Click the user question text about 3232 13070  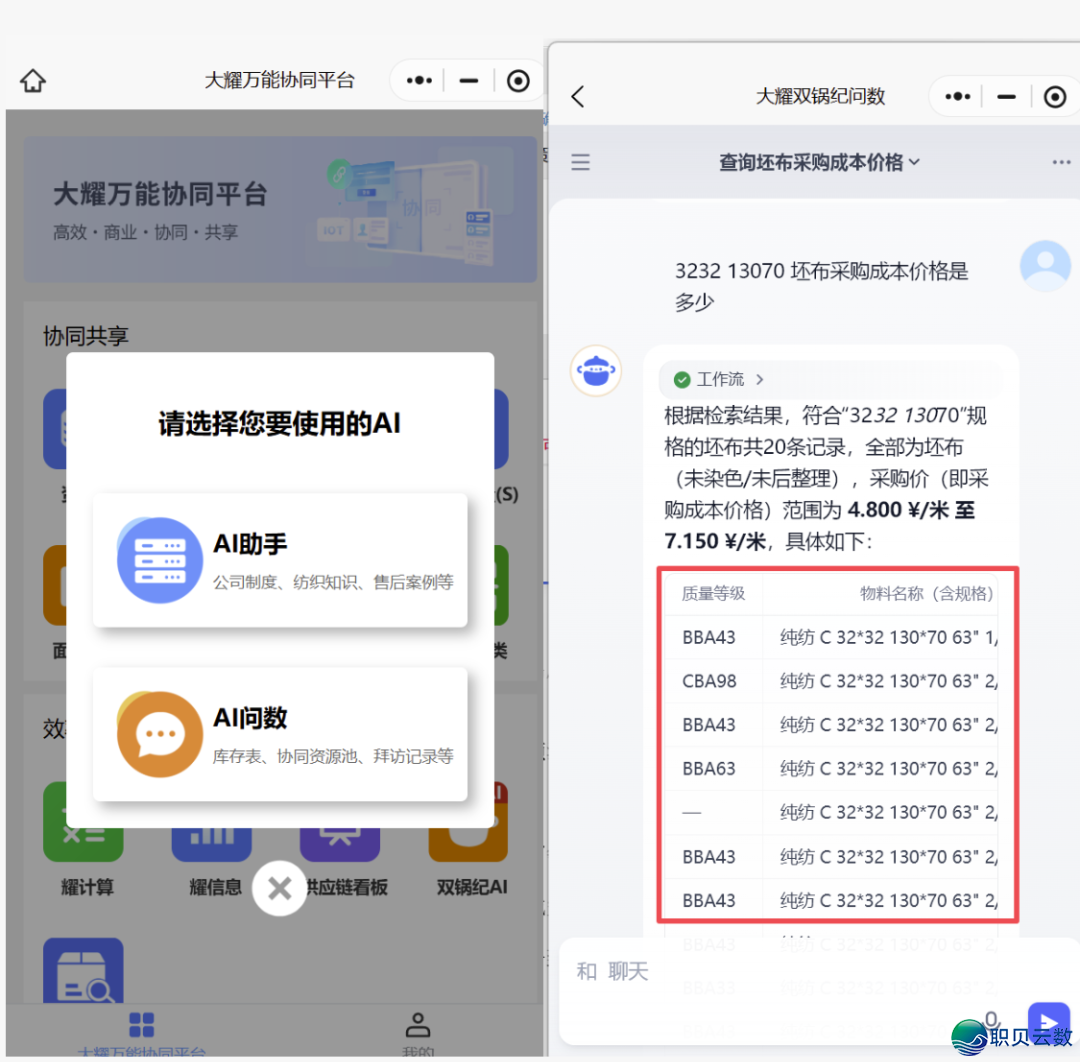click(821, 286)
